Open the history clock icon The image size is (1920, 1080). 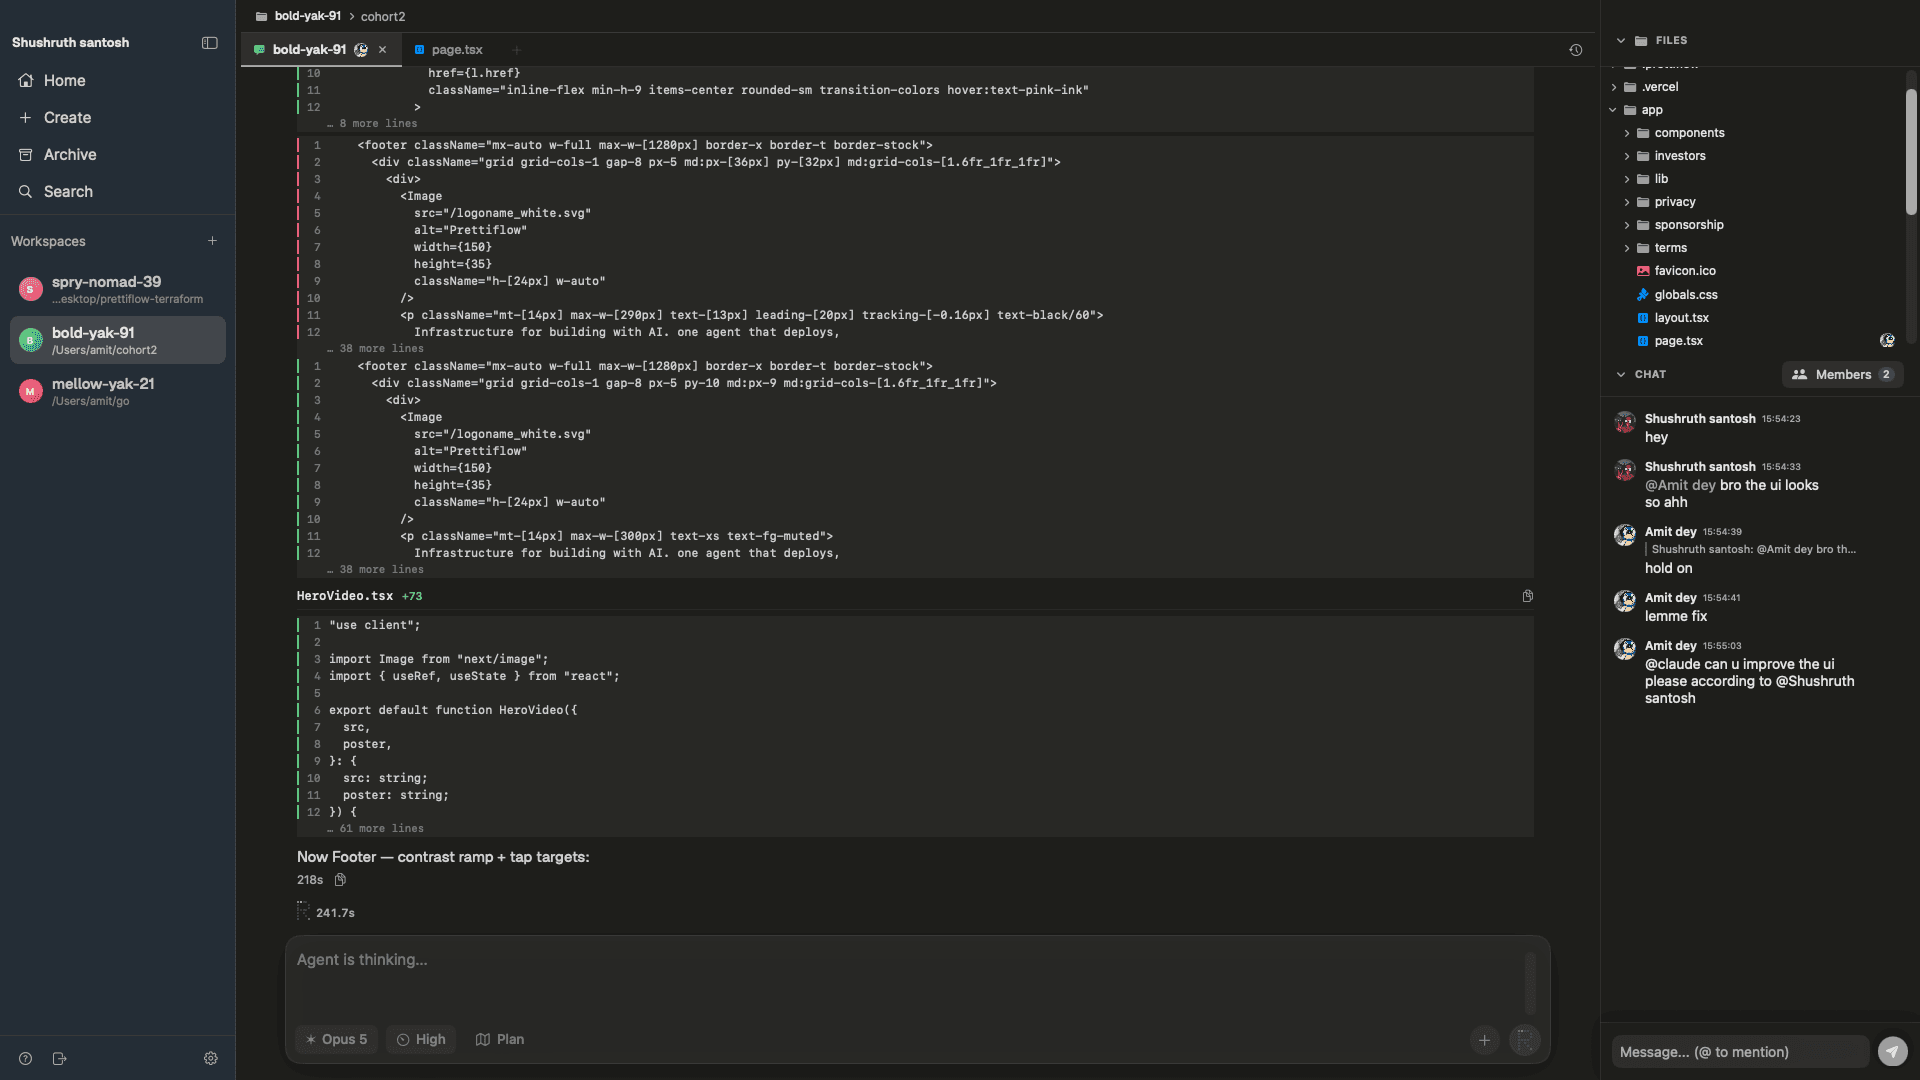click(1575, 50)
